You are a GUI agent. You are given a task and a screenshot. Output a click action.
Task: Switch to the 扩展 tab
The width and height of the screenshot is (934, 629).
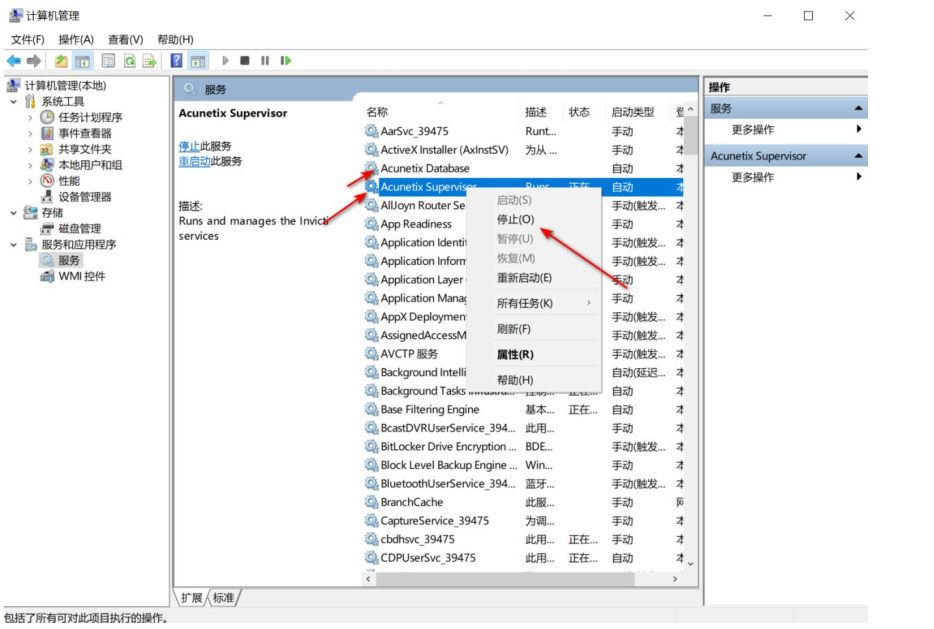coord(192,598)
